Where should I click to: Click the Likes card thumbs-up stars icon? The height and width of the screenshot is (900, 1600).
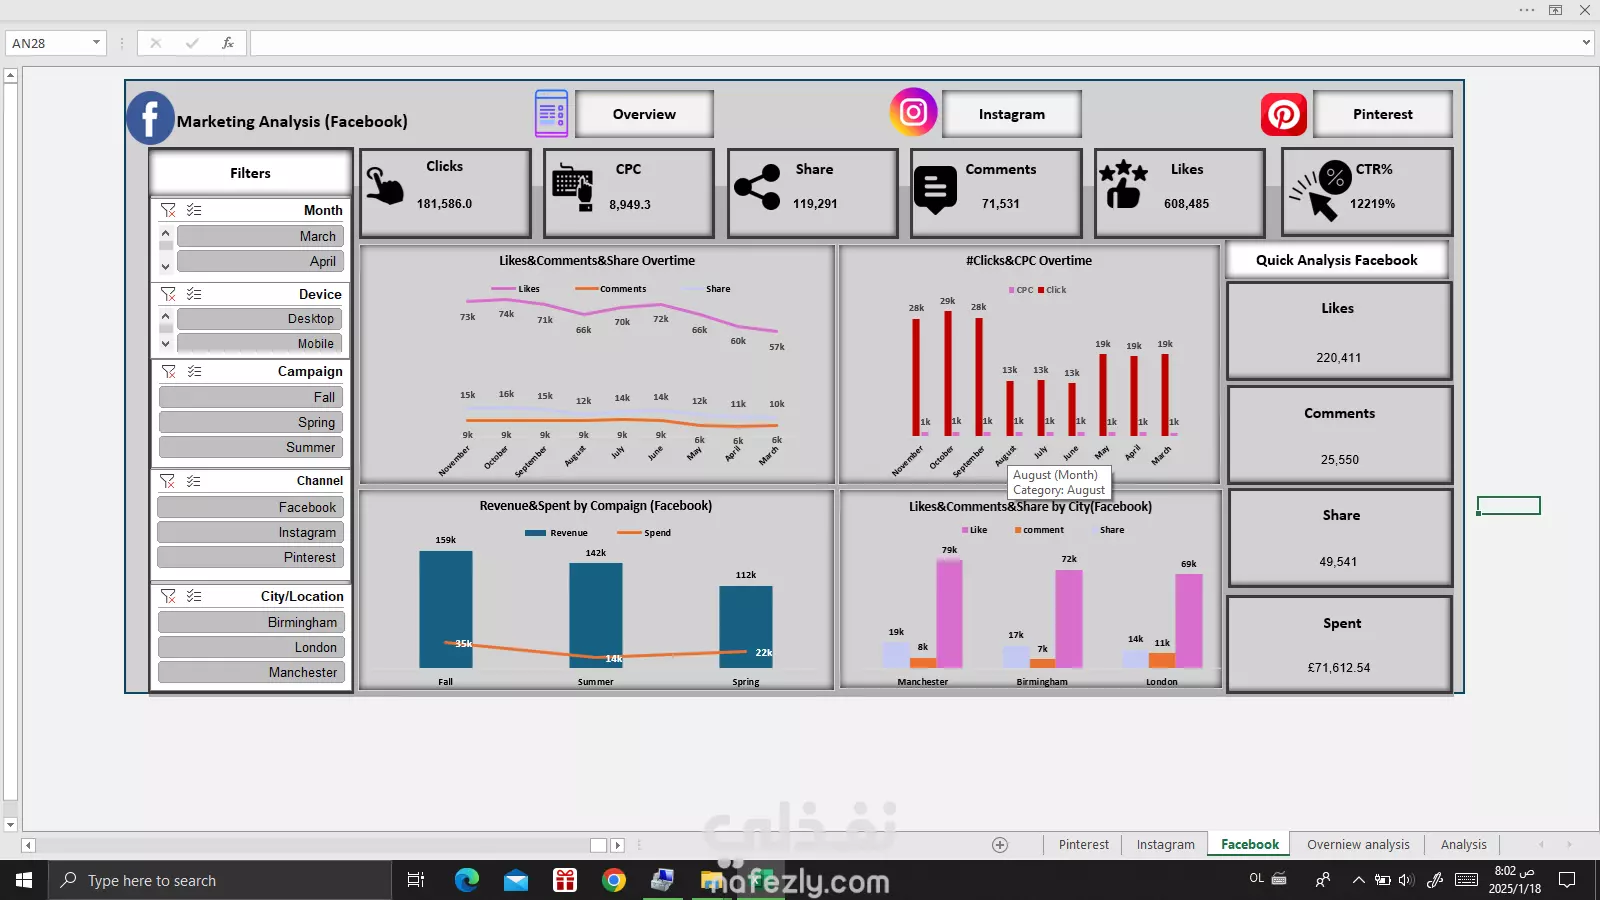point(1123,184)
